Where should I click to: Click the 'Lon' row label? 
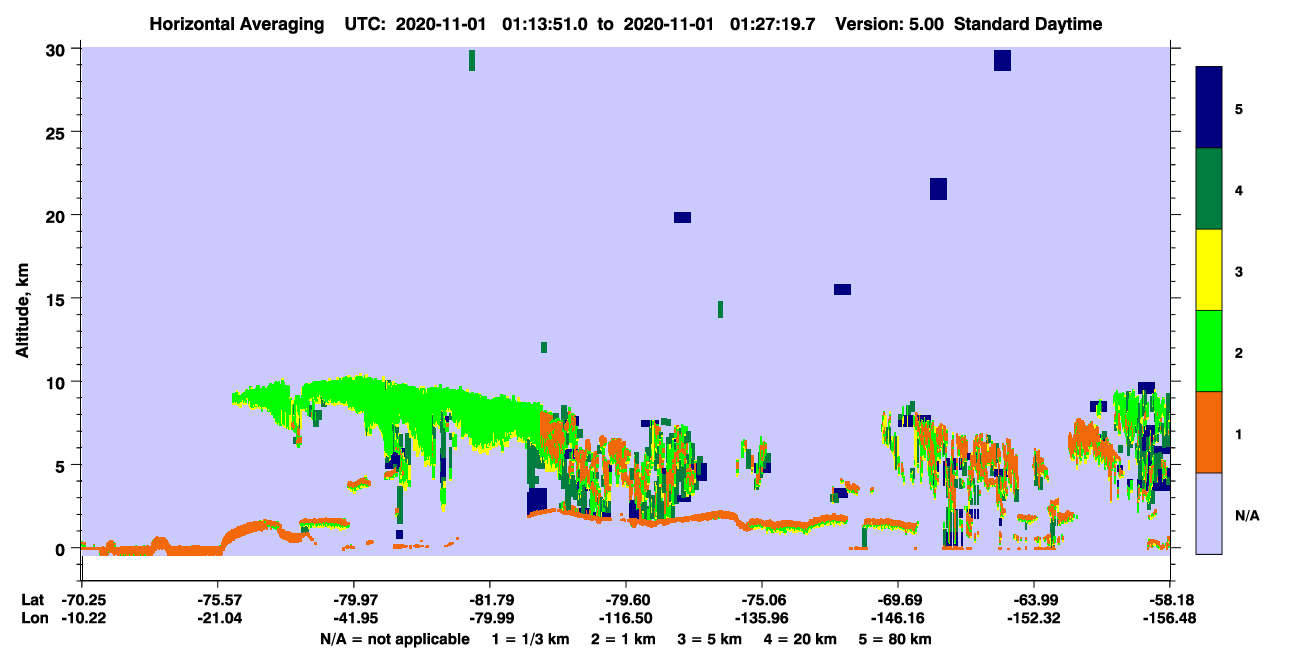(32, 618)
